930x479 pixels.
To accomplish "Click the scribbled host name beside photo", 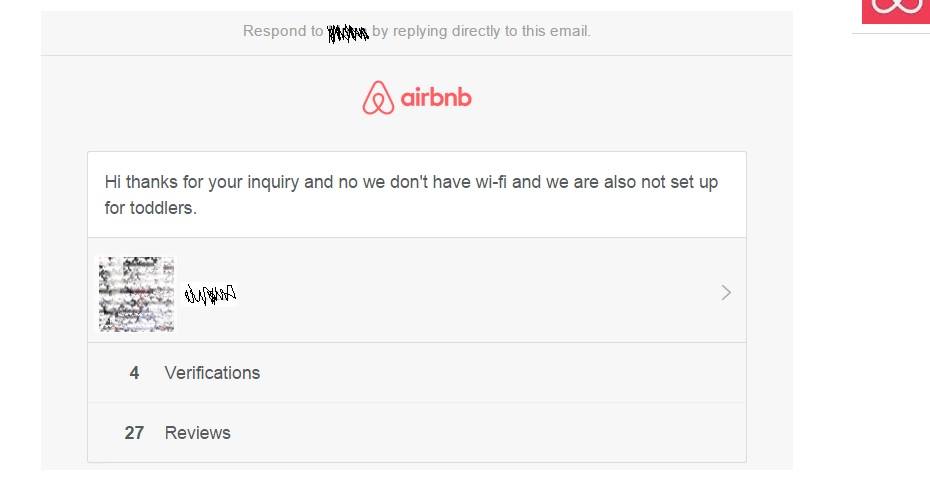I will point(210,294).
